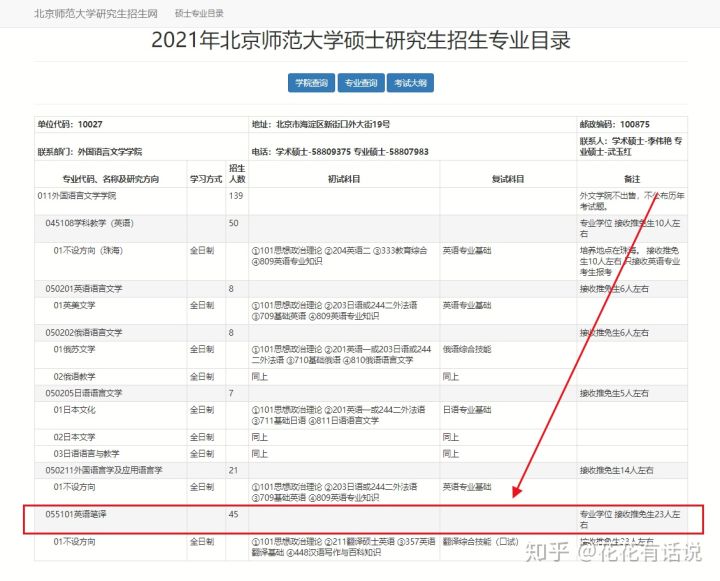Viewport: 720px width, 581px height.
Task: Select 02俄语教学 direction
Action: (74, 377)
